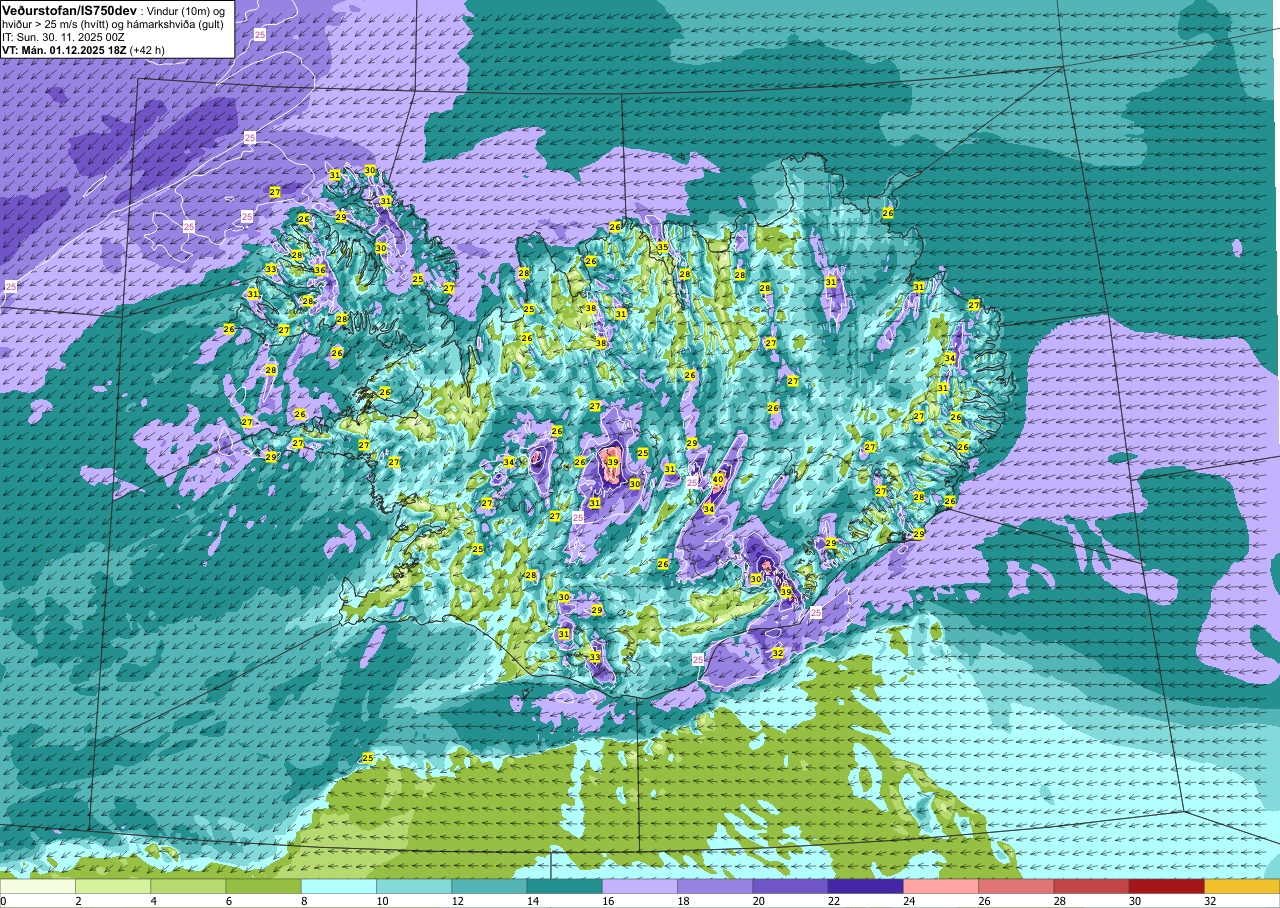Click the yellow gust label '32'
Screen dimensions: 1280x908
[777, 653]
